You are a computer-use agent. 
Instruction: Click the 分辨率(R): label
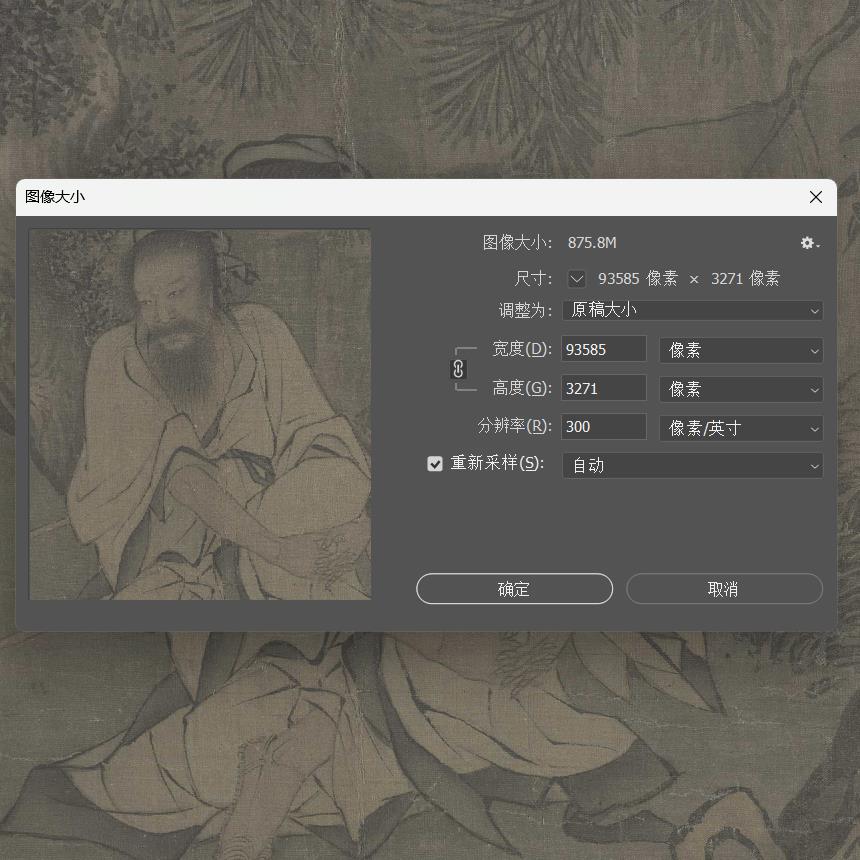514,426
